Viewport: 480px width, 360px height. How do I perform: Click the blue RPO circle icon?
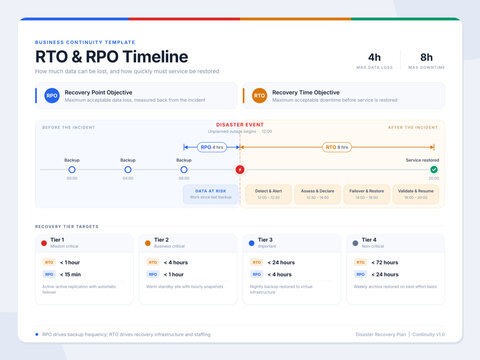[x=52, y=96]
